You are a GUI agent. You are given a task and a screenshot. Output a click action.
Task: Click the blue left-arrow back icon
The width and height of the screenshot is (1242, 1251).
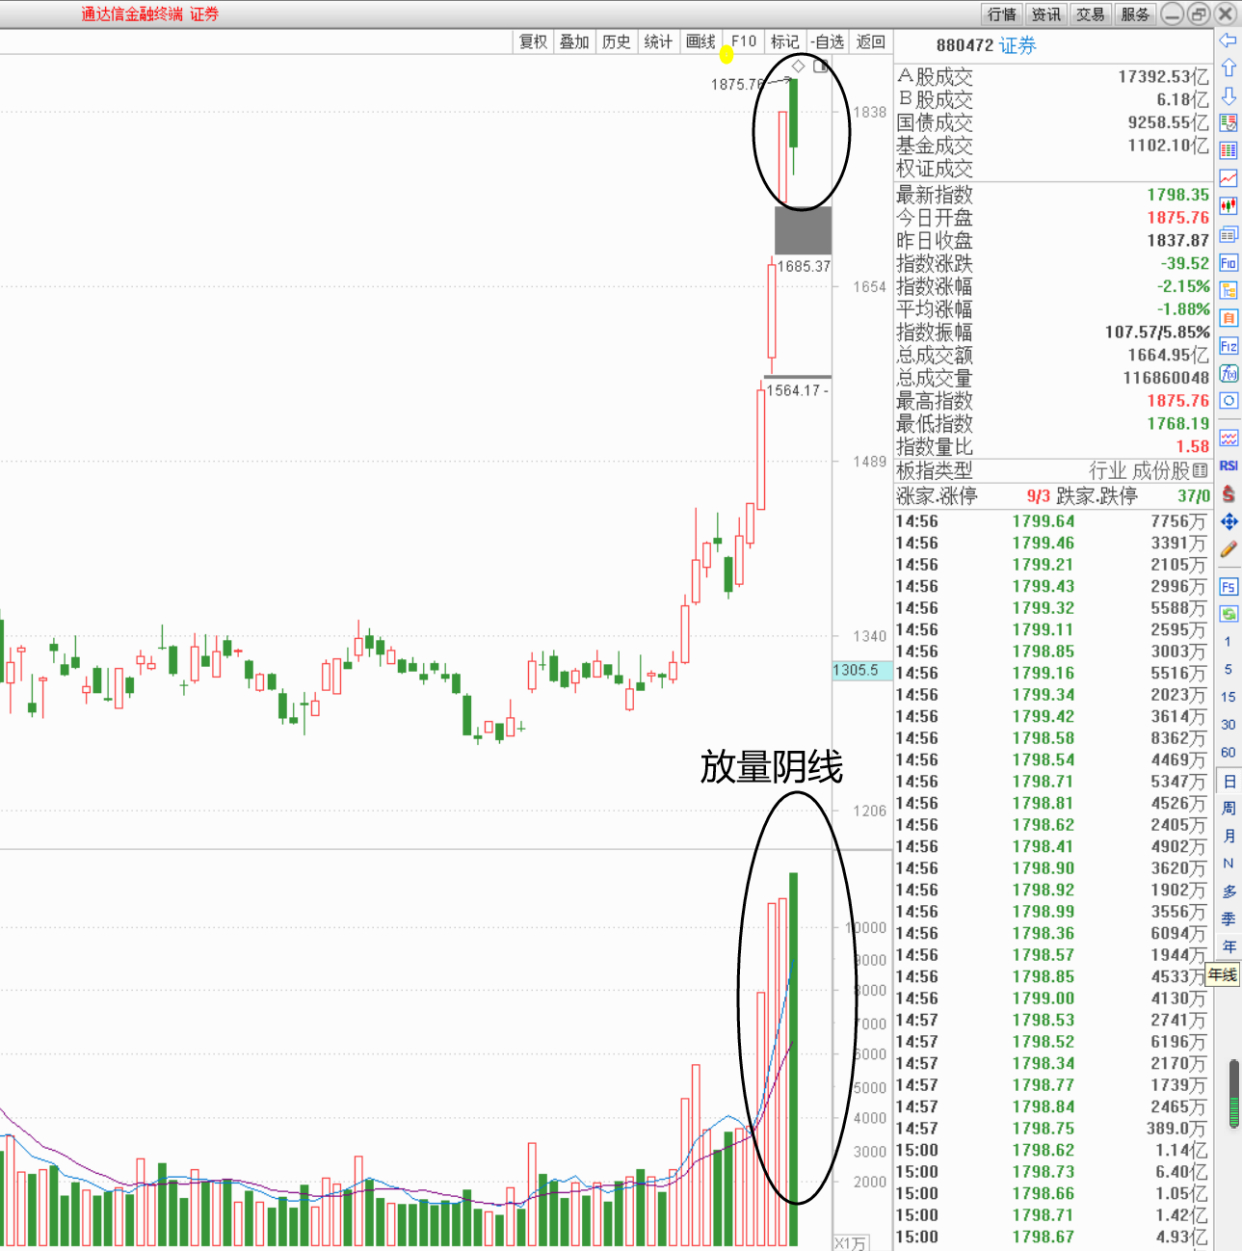point(1228,40)
